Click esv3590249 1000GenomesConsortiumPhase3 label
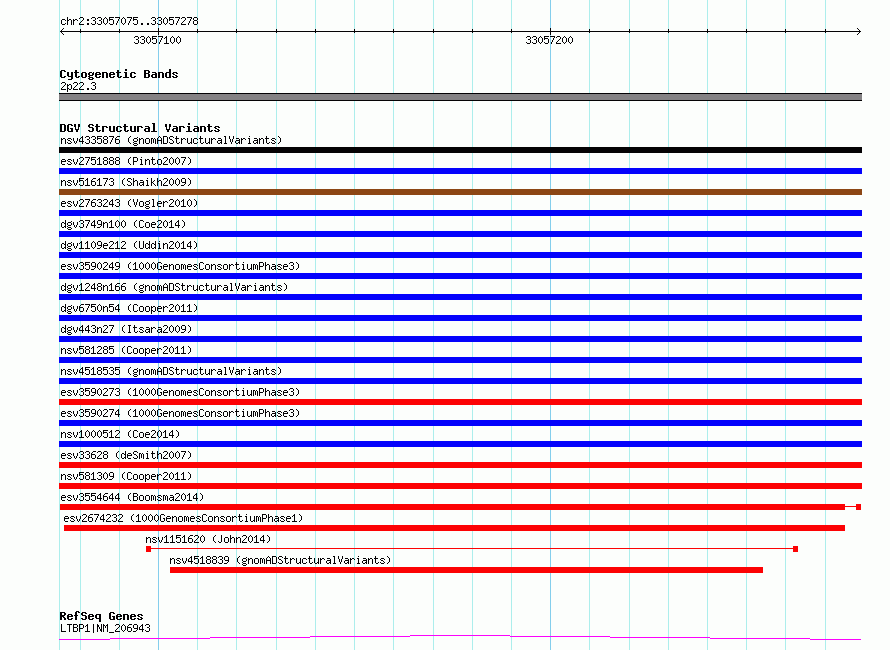The height and width of the screenshot is (650, 890). coord(180,266)
